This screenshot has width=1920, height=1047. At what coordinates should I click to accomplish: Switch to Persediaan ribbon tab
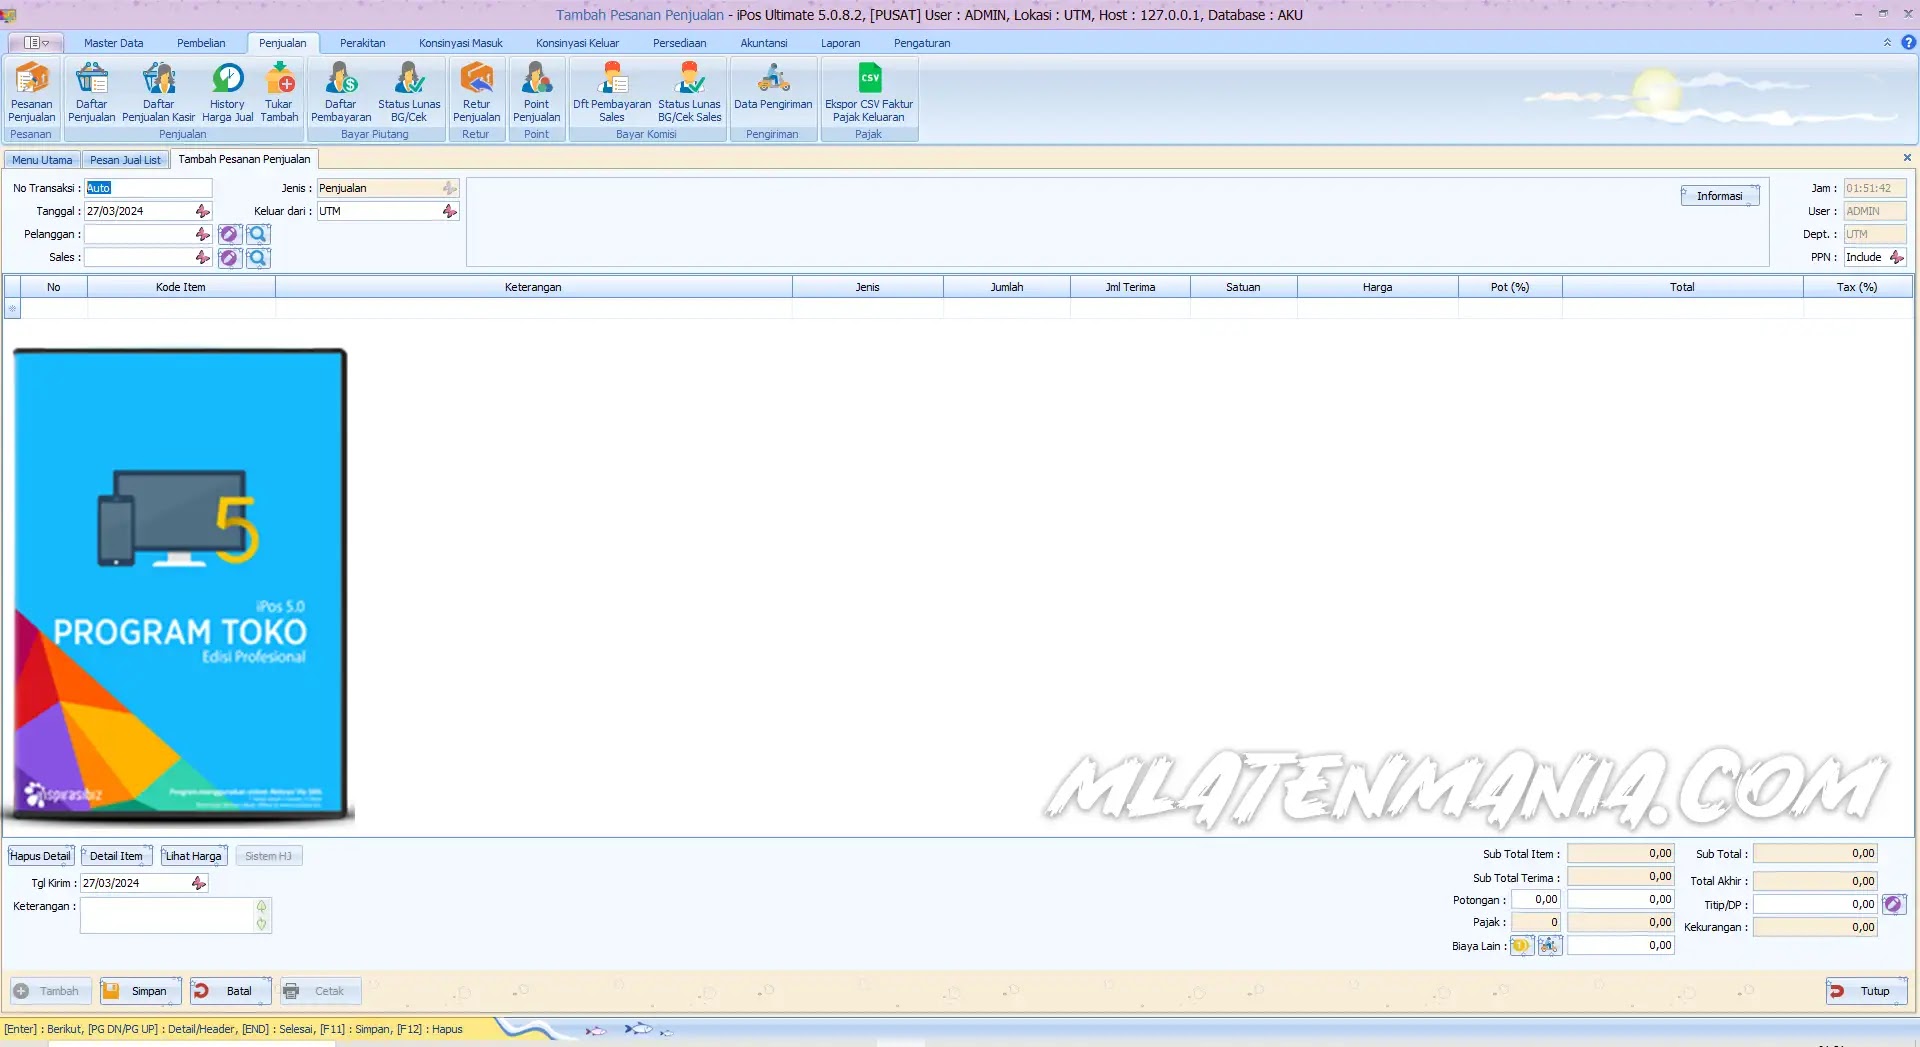tap(680, 43)
